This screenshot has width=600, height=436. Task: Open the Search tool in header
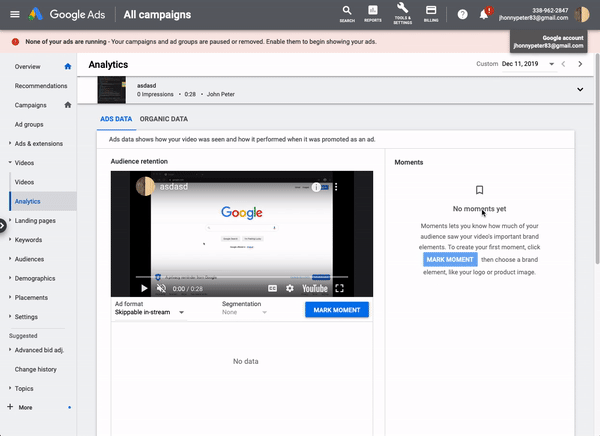pyautogui.click(x=346, y=13)
